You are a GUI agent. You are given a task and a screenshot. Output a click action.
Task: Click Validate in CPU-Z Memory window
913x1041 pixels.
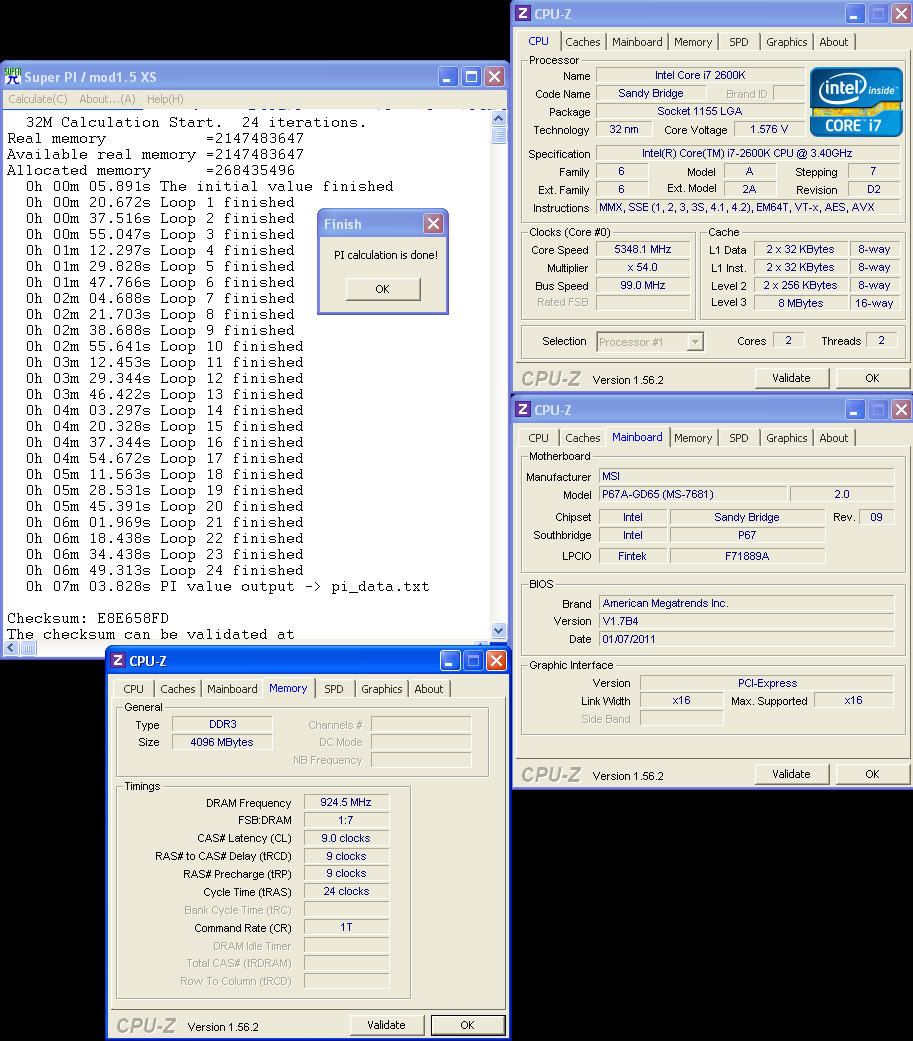[386, 1025]
